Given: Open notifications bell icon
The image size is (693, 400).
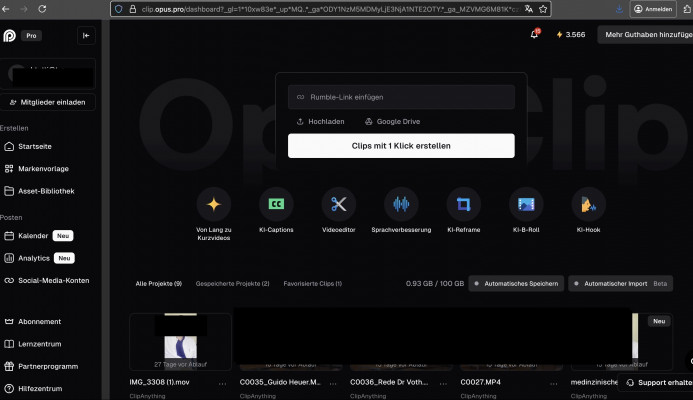Looking at the screenshot, I should (534, 34).
